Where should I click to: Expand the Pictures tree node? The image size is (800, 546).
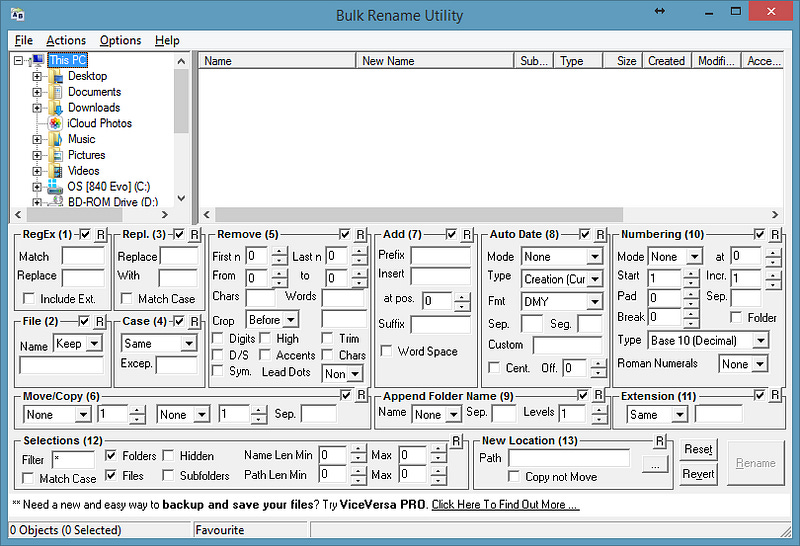pos(37,155)
